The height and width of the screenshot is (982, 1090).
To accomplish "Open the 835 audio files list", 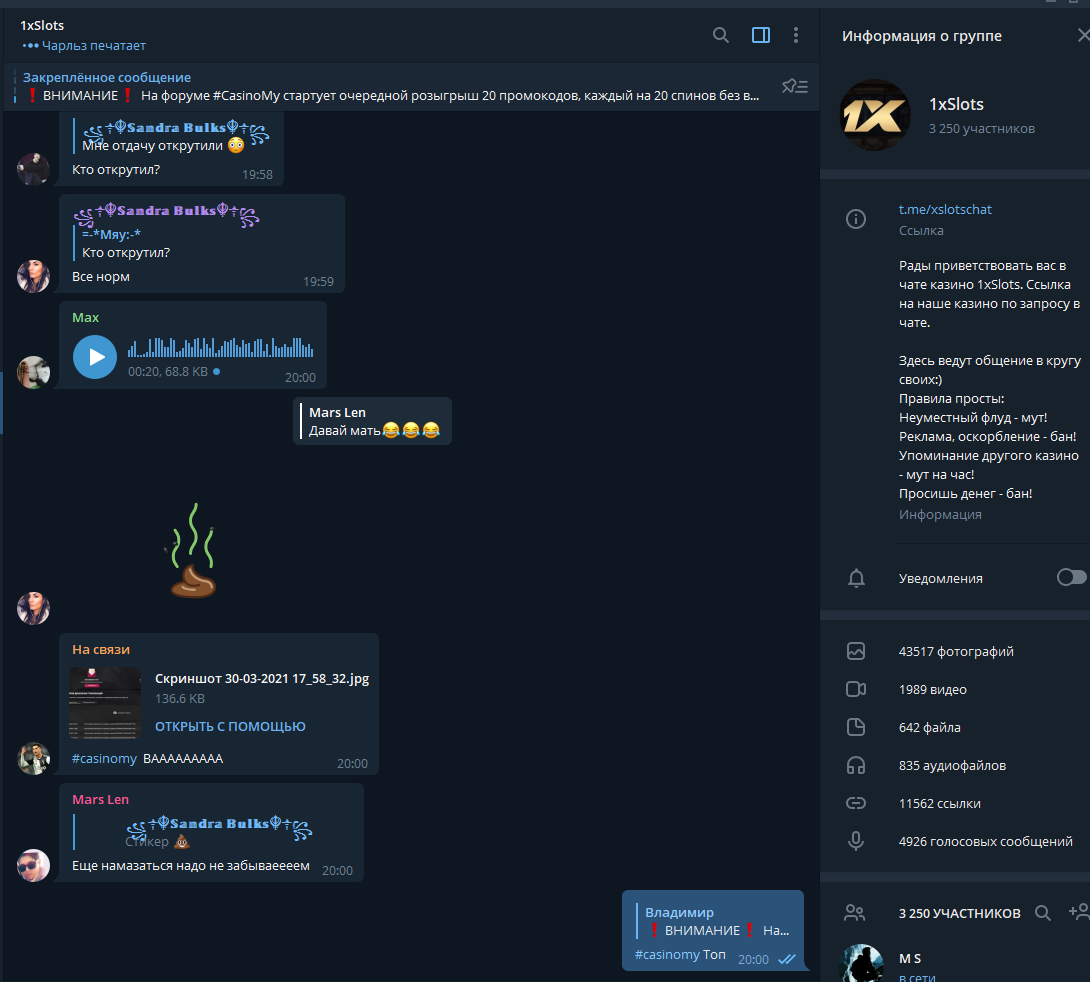I will coord(955,765).
